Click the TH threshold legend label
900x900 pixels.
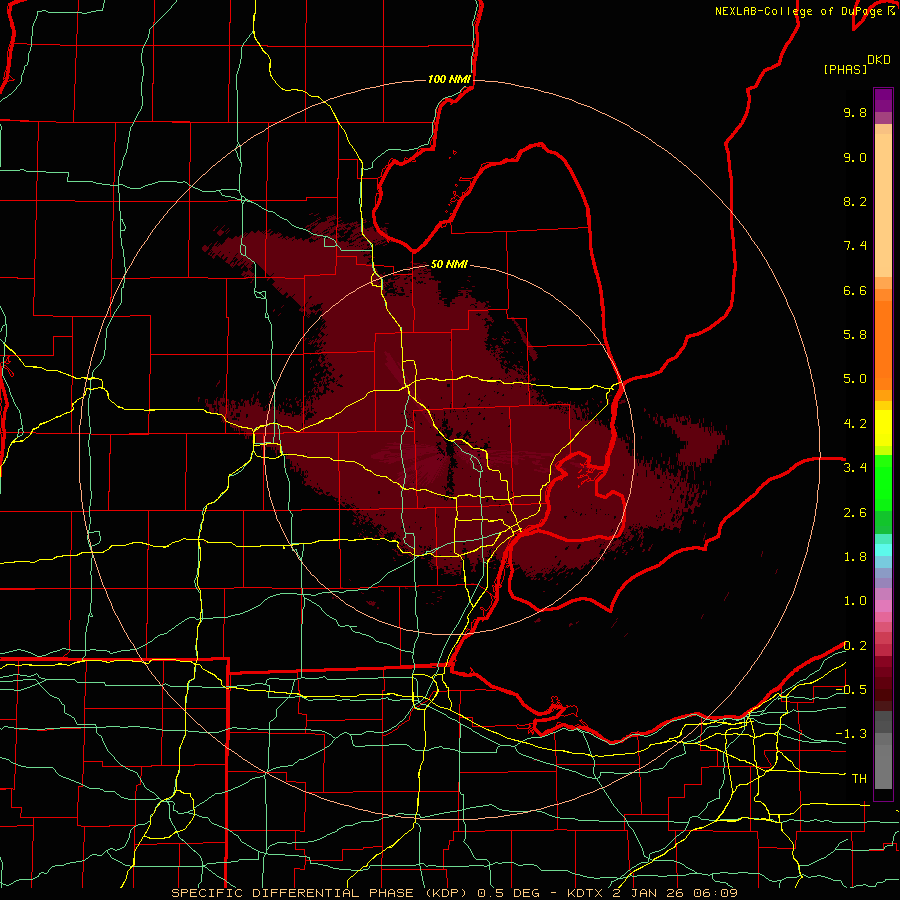point(859,779)
